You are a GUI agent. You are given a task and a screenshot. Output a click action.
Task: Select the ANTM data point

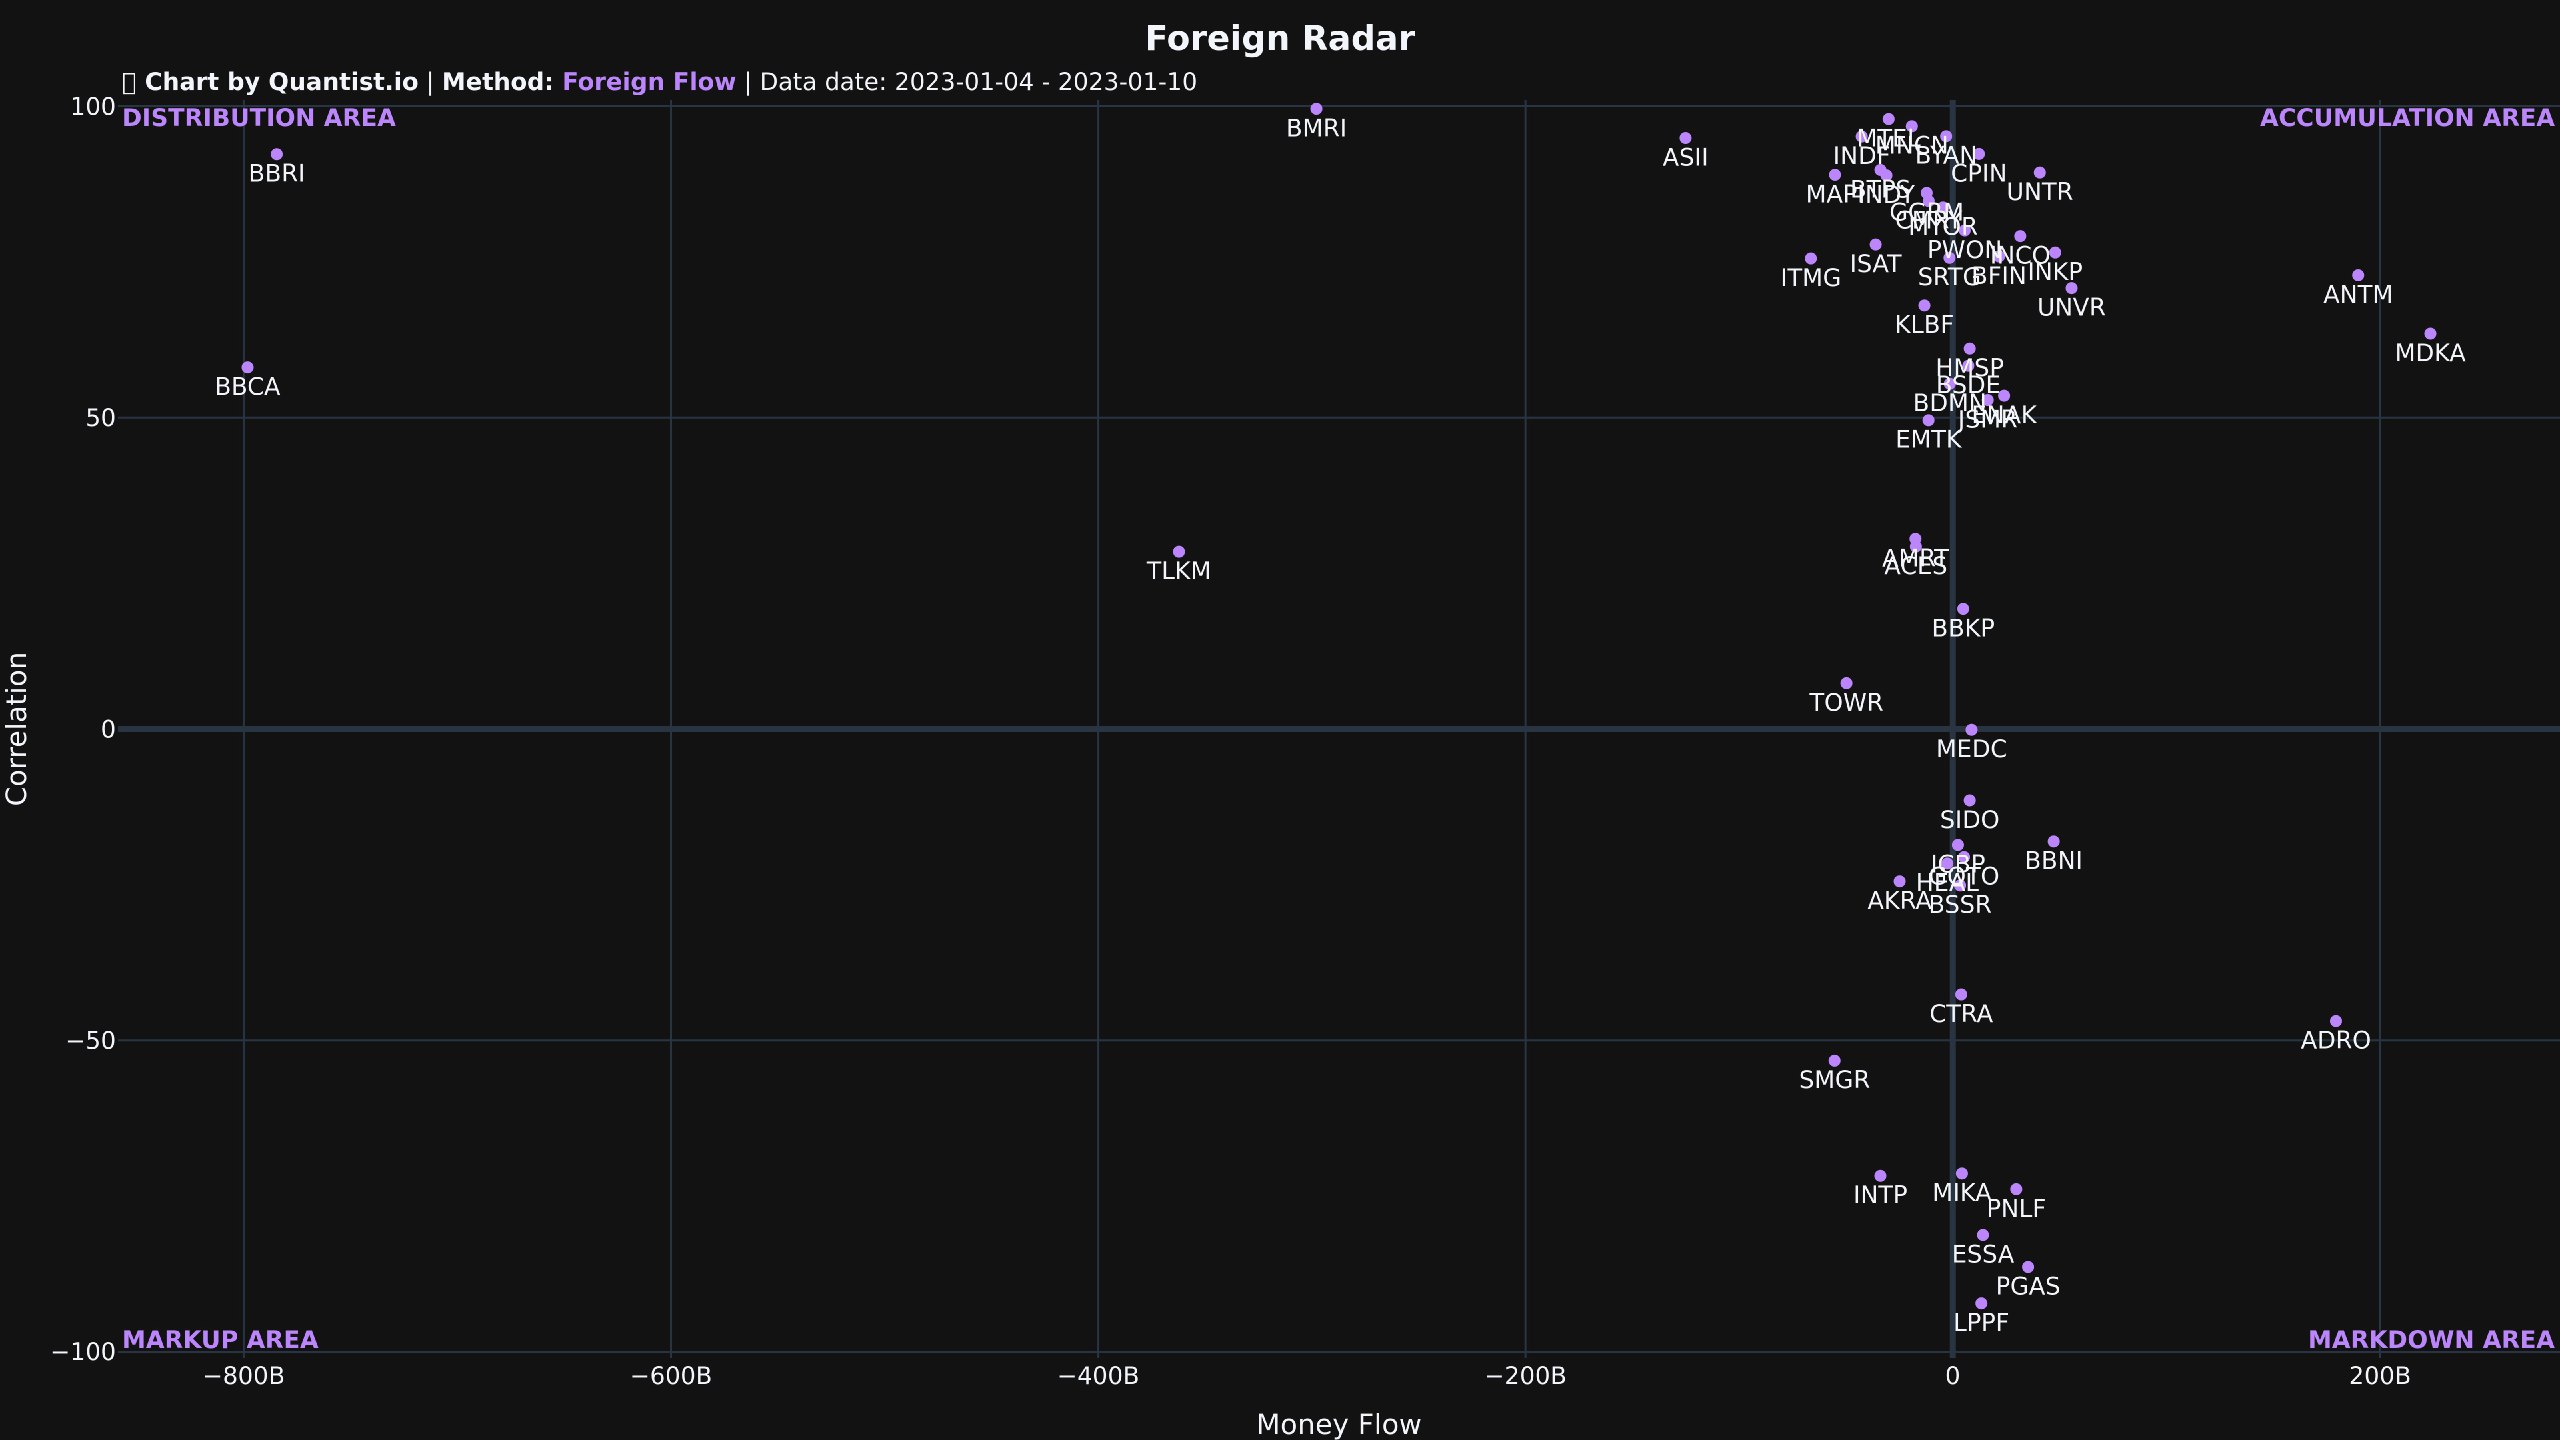click(x=2356, y=273)
